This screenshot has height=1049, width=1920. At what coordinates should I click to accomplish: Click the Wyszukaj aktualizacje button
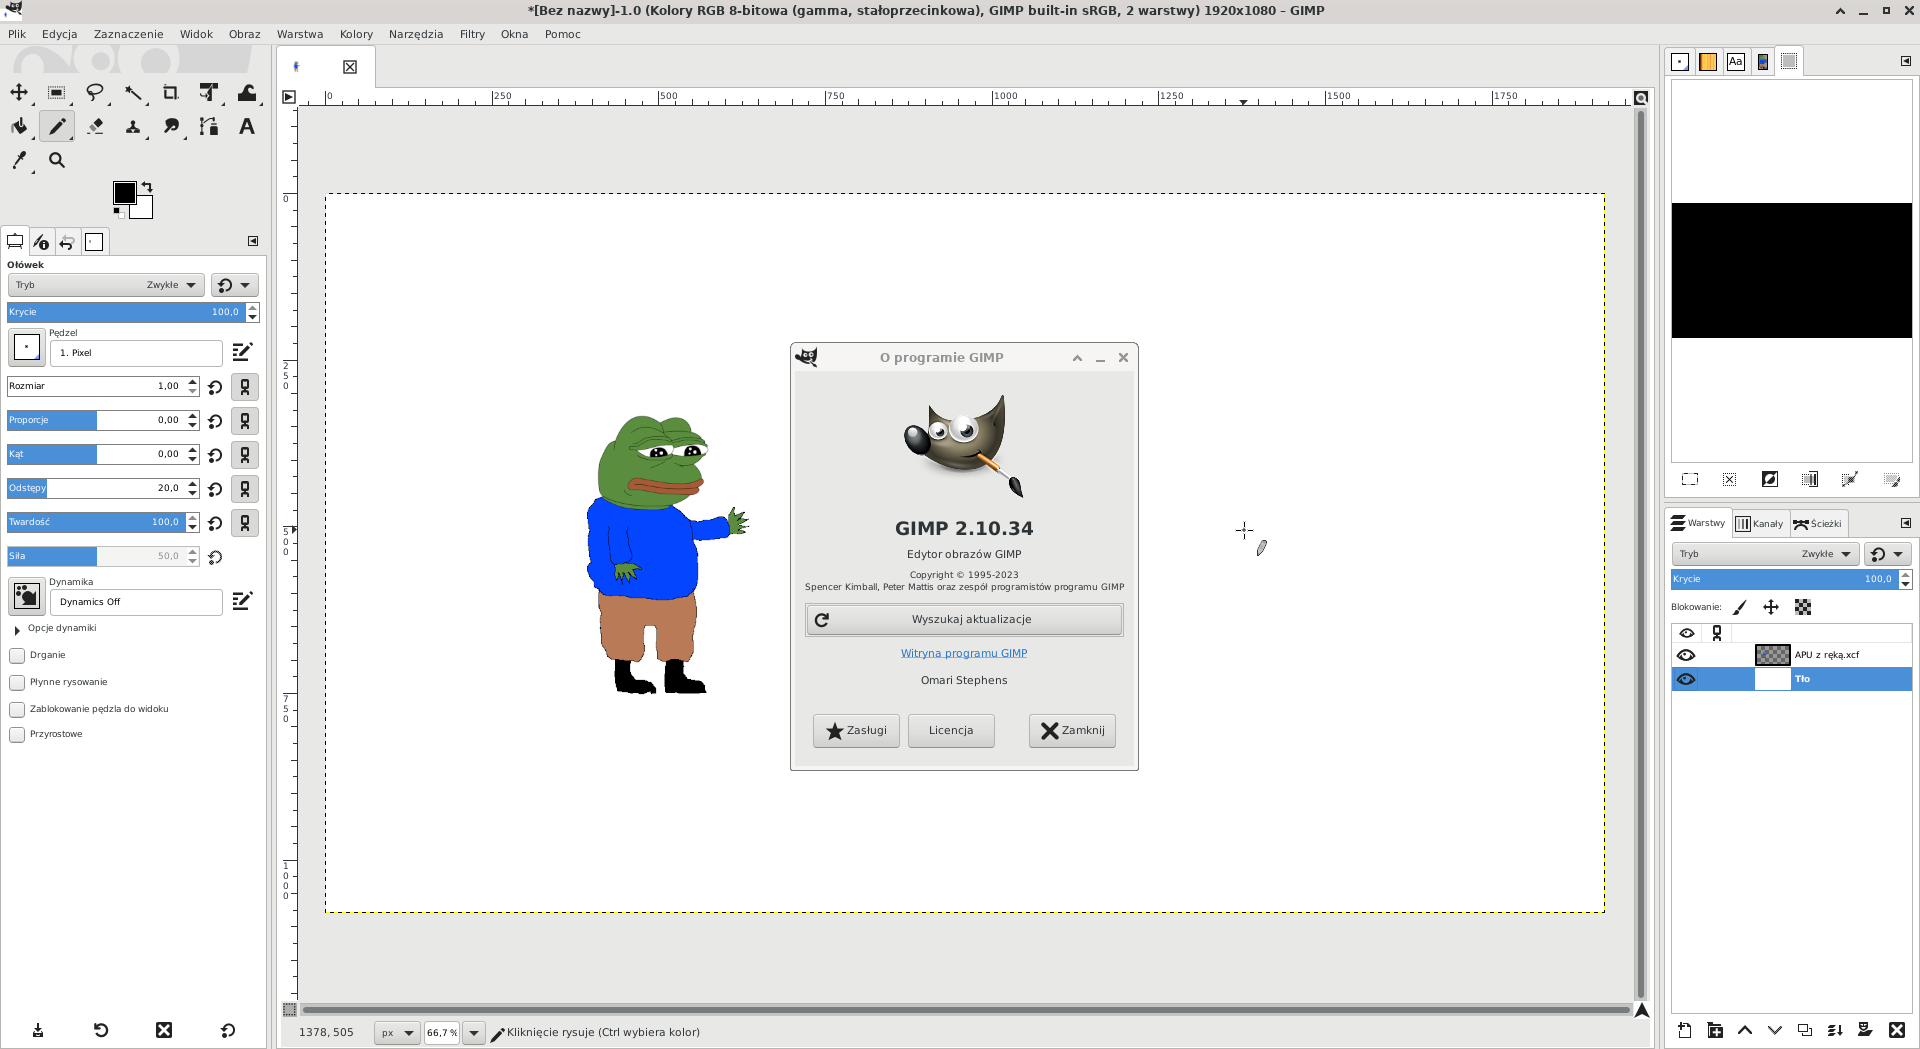[x=964, y=620]
